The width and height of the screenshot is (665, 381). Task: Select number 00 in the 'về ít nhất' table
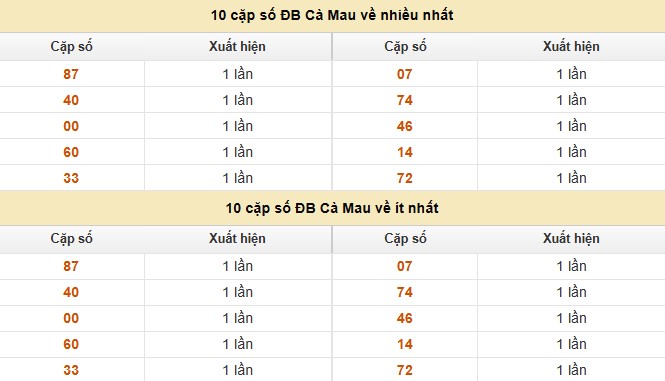point(71,318)
